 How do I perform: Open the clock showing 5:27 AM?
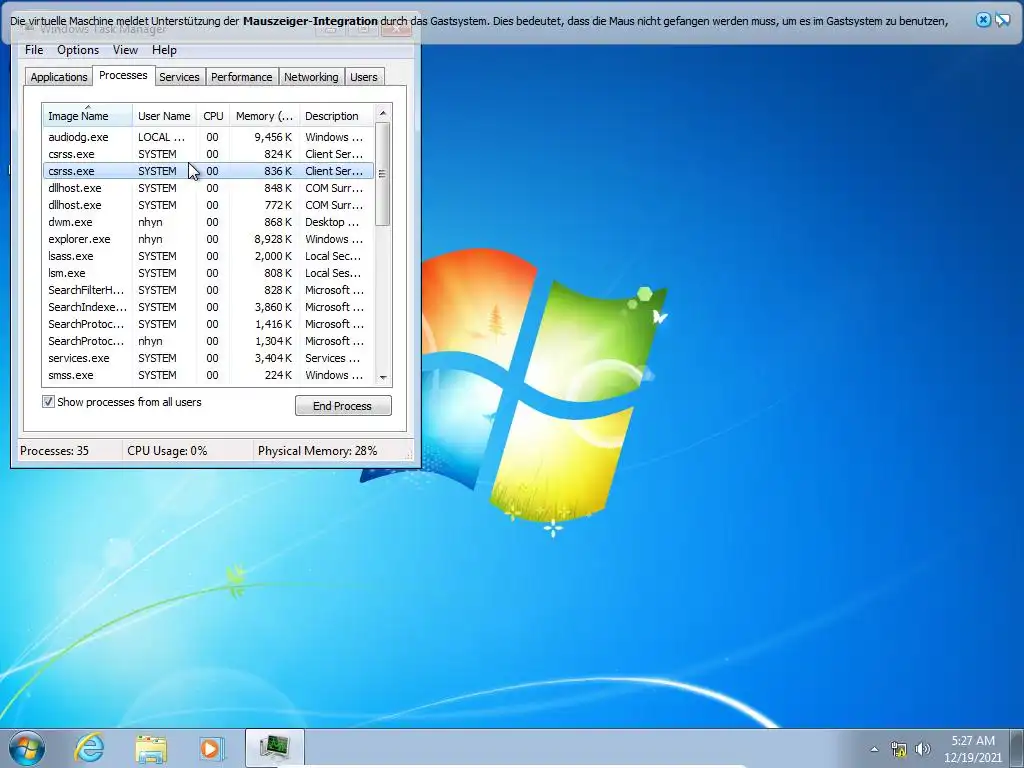click(x=972, y=749)
